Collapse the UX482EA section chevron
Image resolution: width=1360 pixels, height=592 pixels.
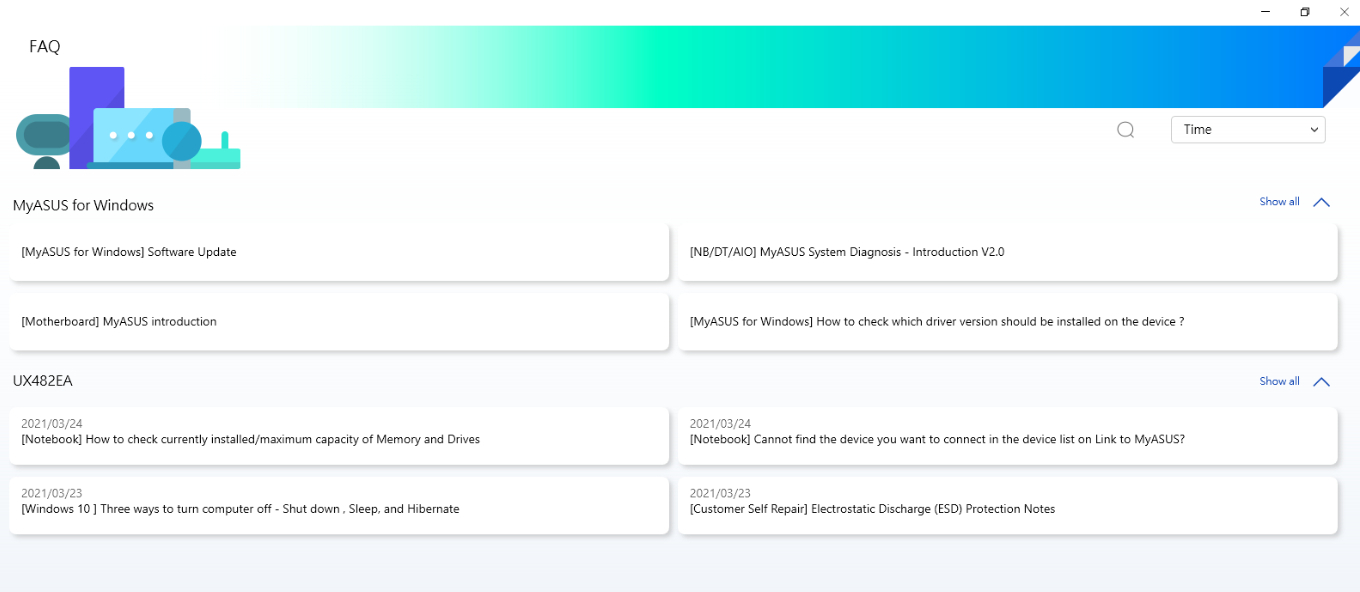point(1321,382)
